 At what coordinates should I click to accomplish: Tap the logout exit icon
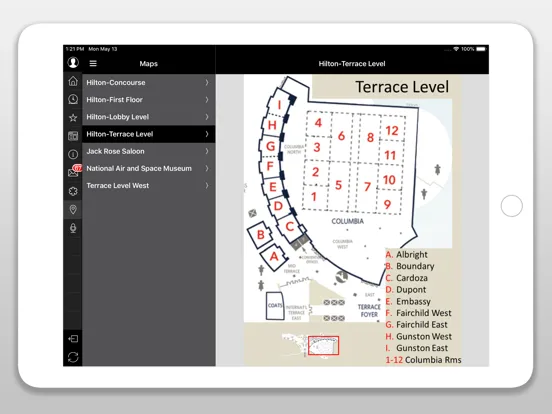coord(73,339)
